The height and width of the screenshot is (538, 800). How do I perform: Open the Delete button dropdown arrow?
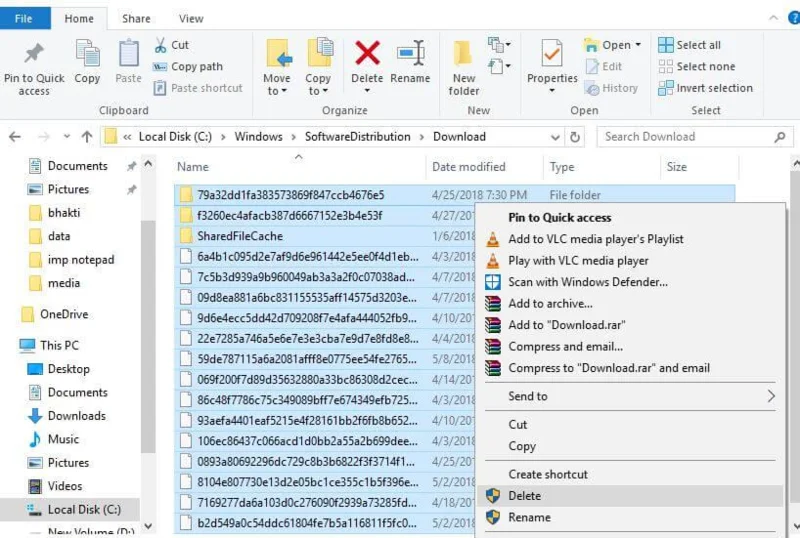tap(367, 91)
